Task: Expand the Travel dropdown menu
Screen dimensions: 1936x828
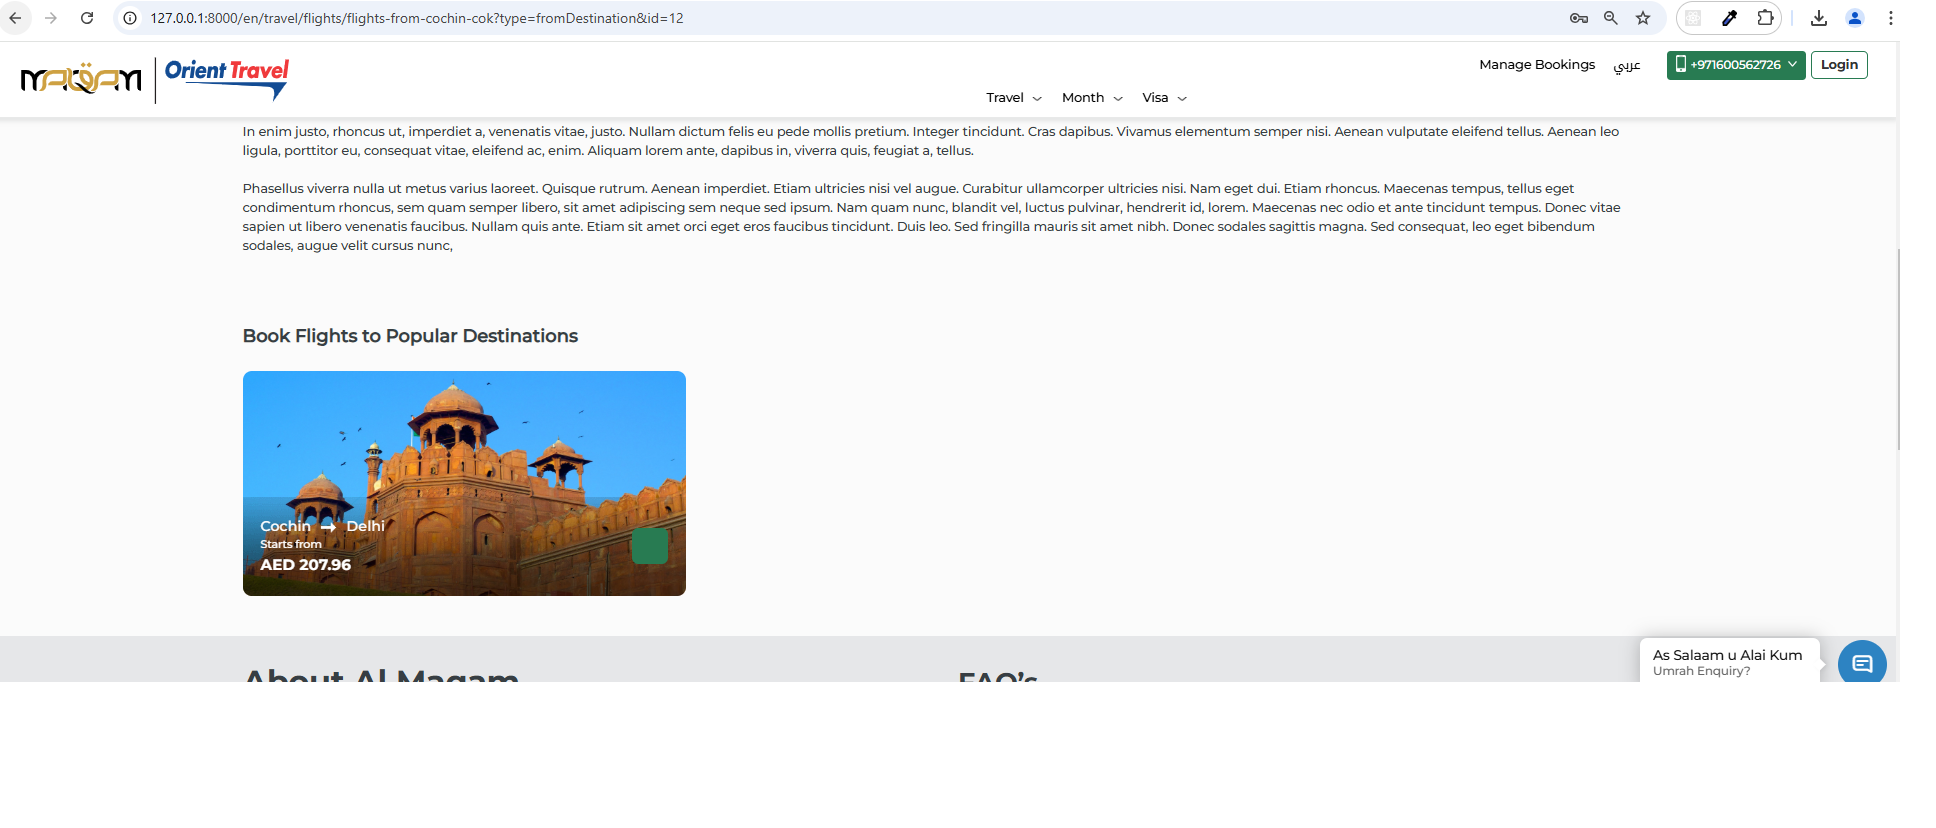Action: [1013, 98]
